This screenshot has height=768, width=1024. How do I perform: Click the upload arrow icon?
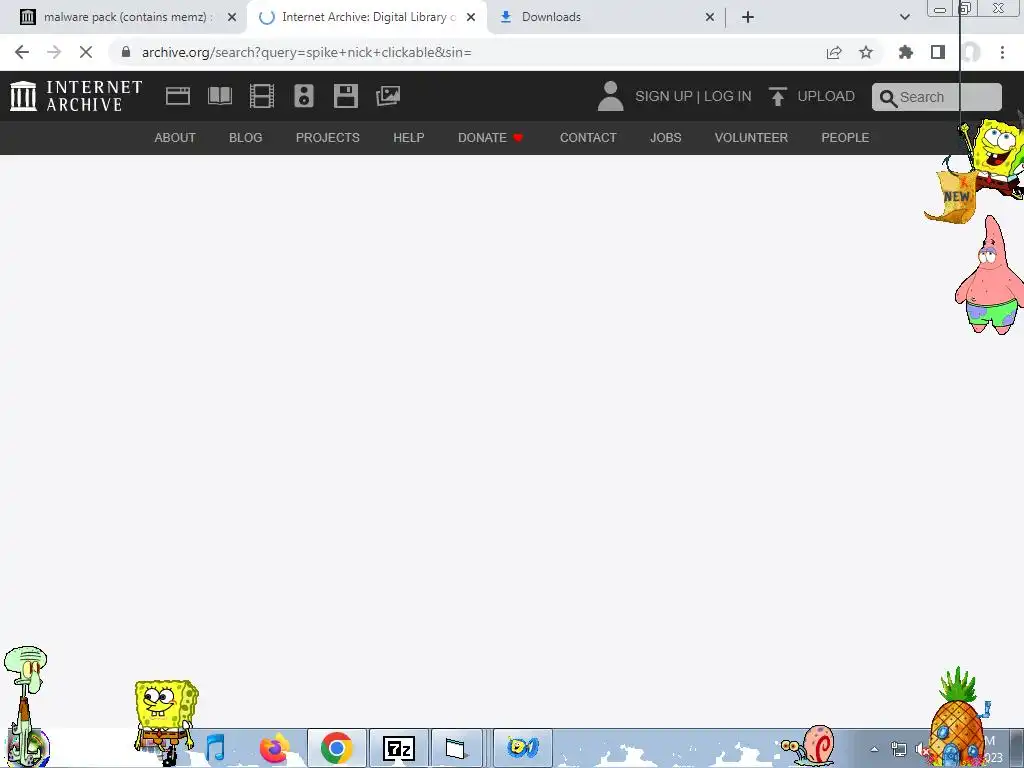(777, 97)
